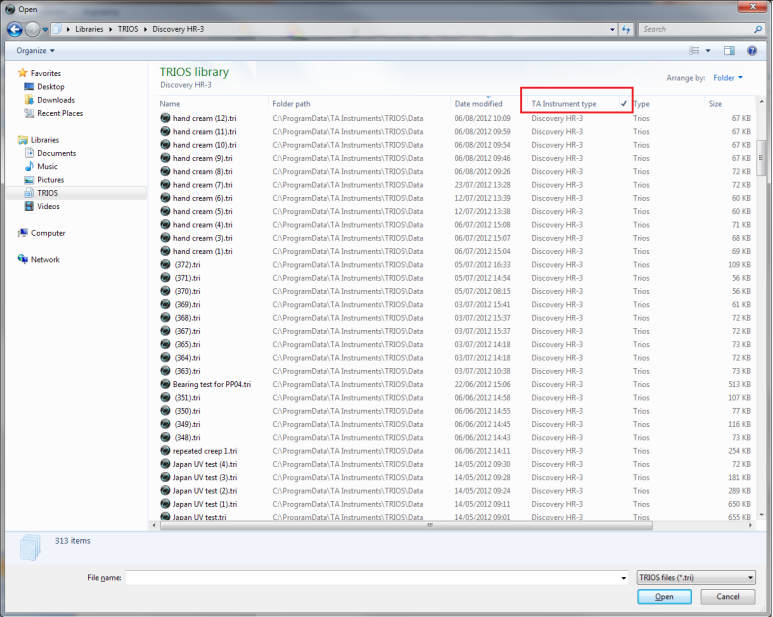Open the Help question mark icon
The image size is (773, 617).
[x=752, y=50]
